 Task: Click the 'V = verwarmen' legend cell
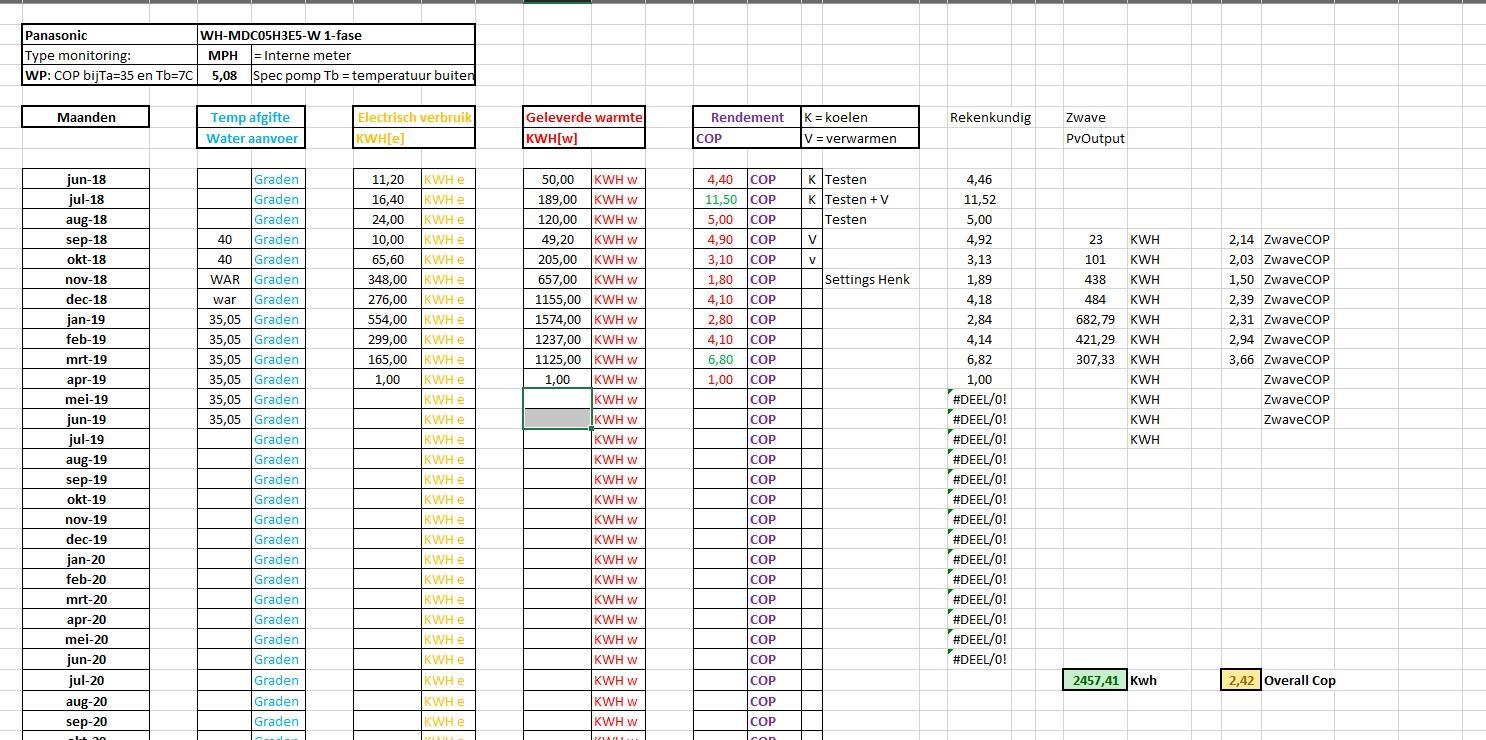860,139
